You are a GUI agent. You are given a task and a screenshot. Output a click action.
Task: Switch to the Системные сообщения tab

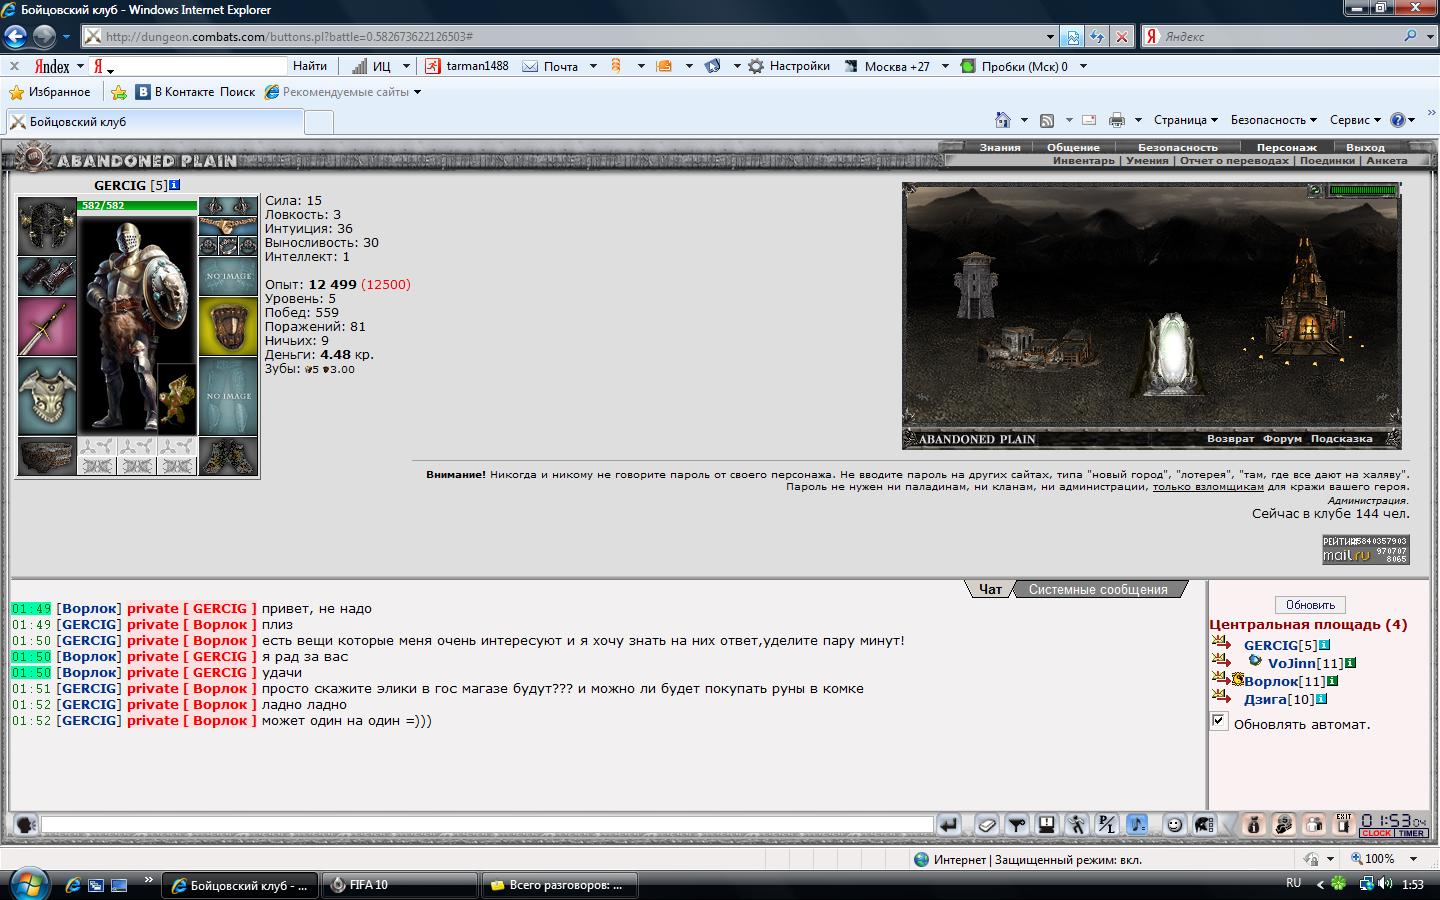(x=1098, y=589)
